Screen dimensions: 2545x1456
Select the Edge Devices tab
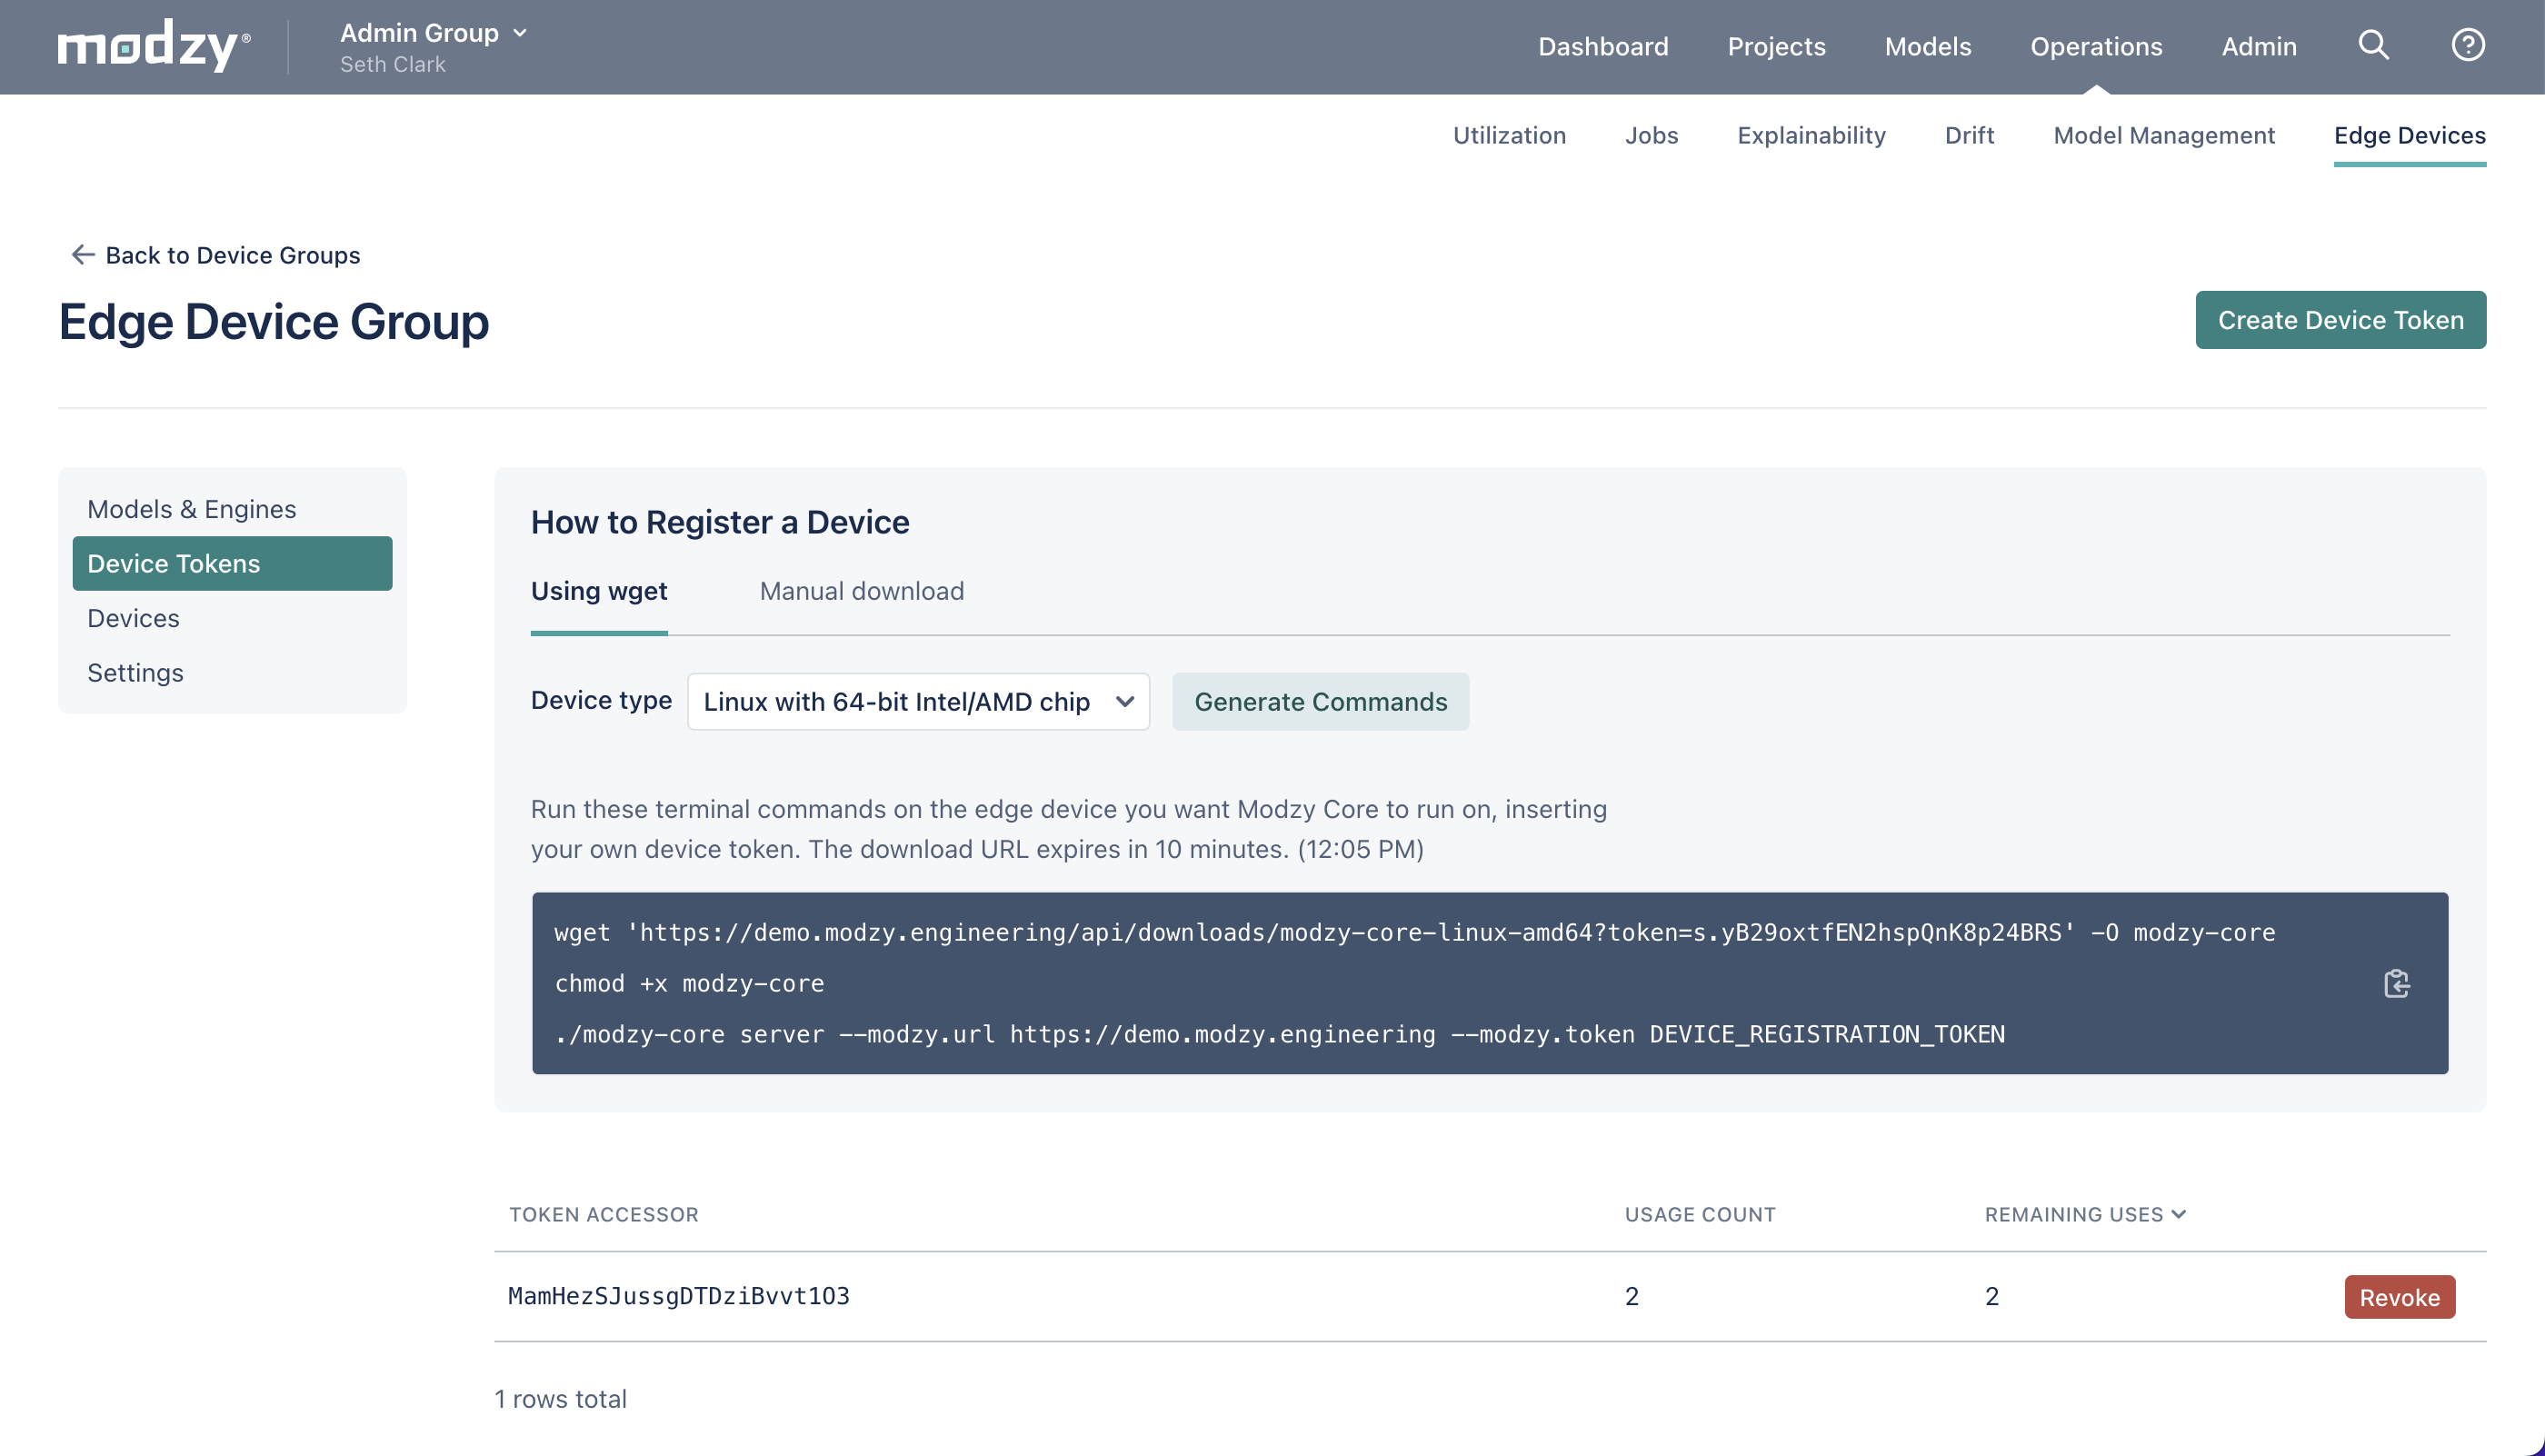(2409, 135)
